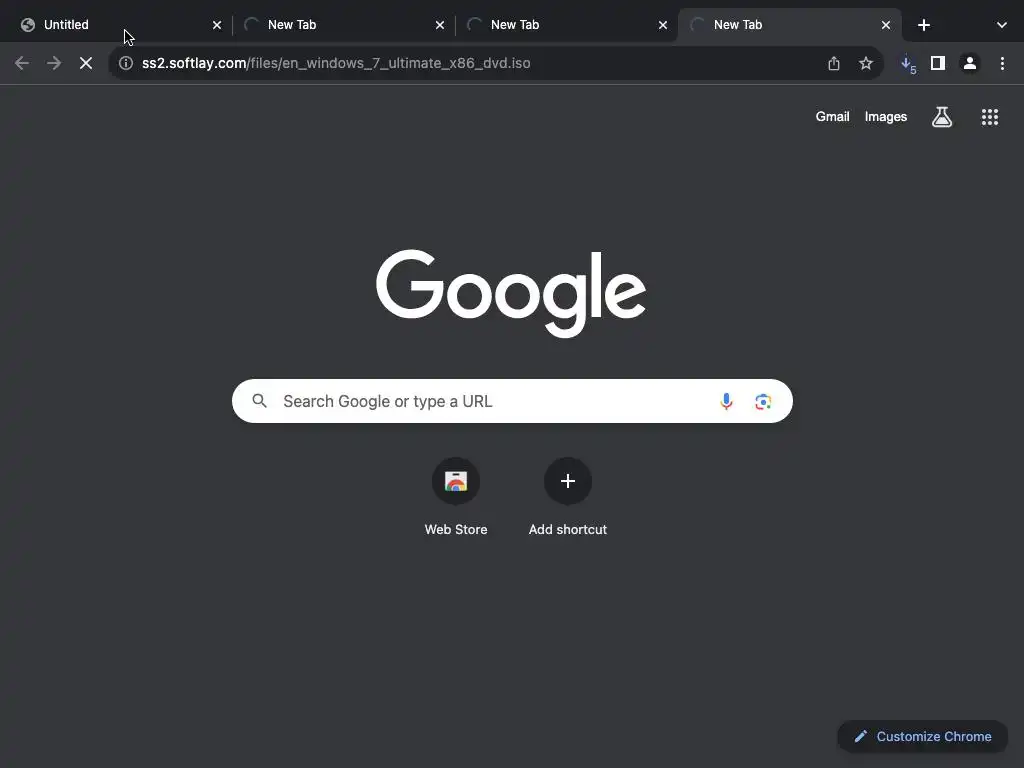Stop loading the page
Image resolution: width=1024 pixels, height=768 pixels.
coord(86,63)
